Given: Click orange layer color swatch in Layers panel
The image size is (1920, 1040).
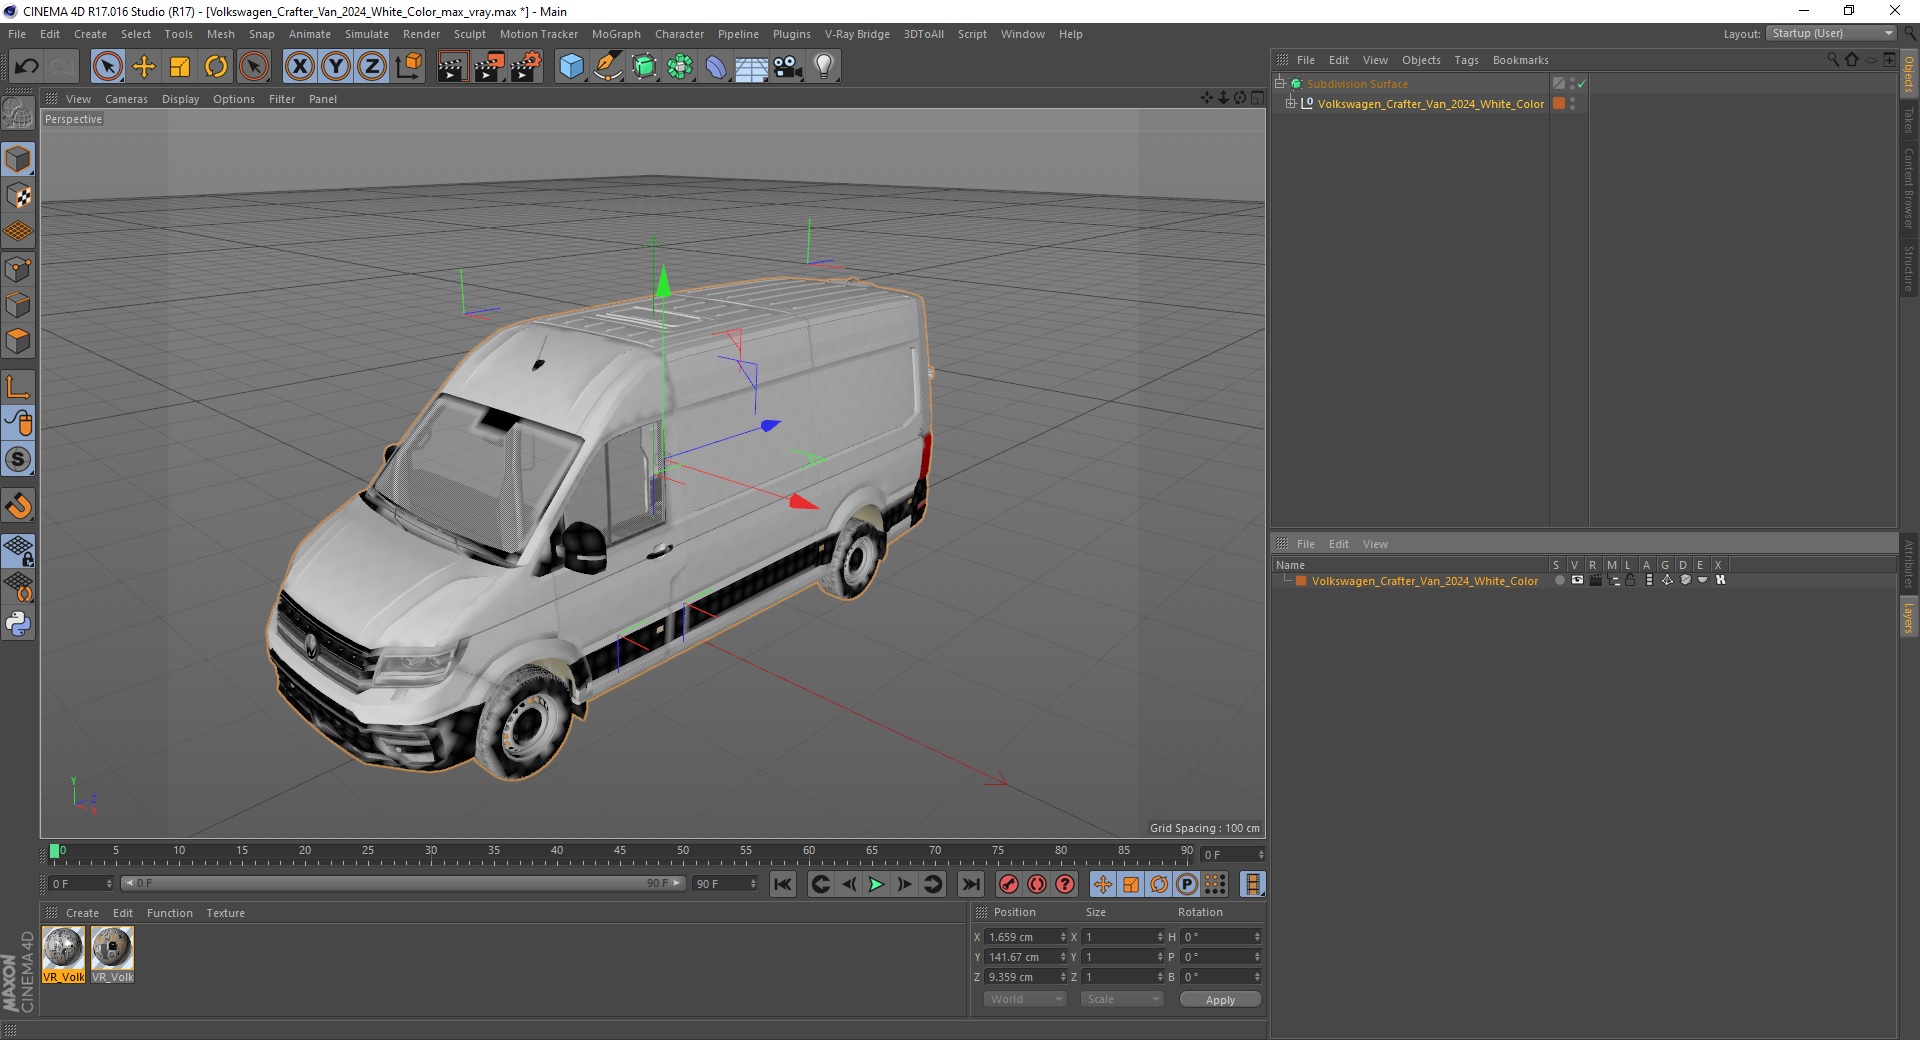Looking at the screenshot, I should coord(1301,581).
